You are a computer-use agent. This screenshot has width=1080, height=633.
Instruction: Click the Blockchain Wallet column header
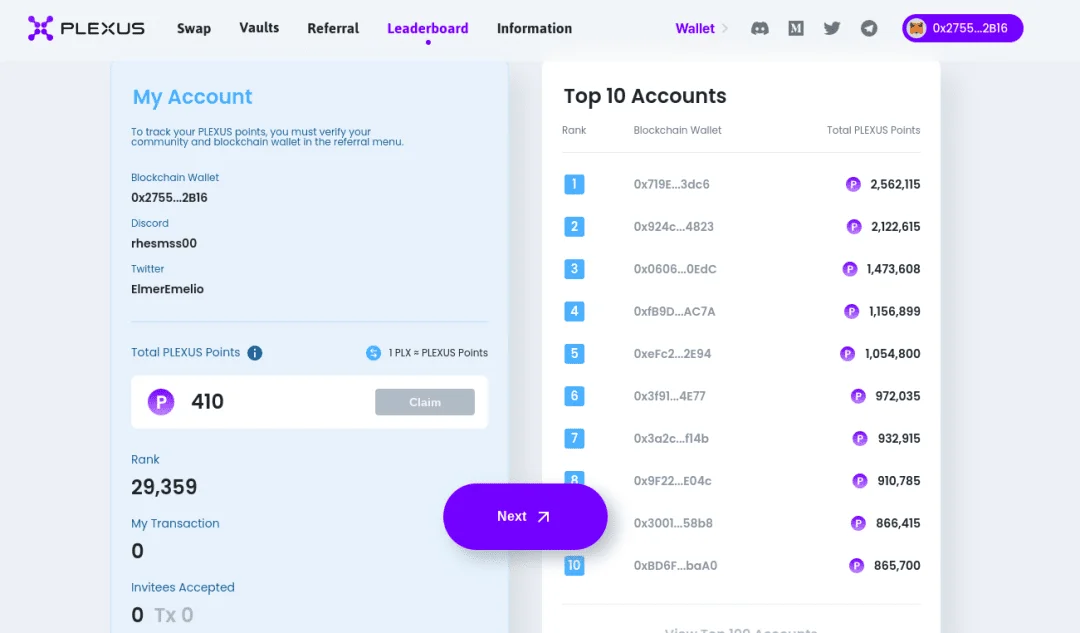678,130
